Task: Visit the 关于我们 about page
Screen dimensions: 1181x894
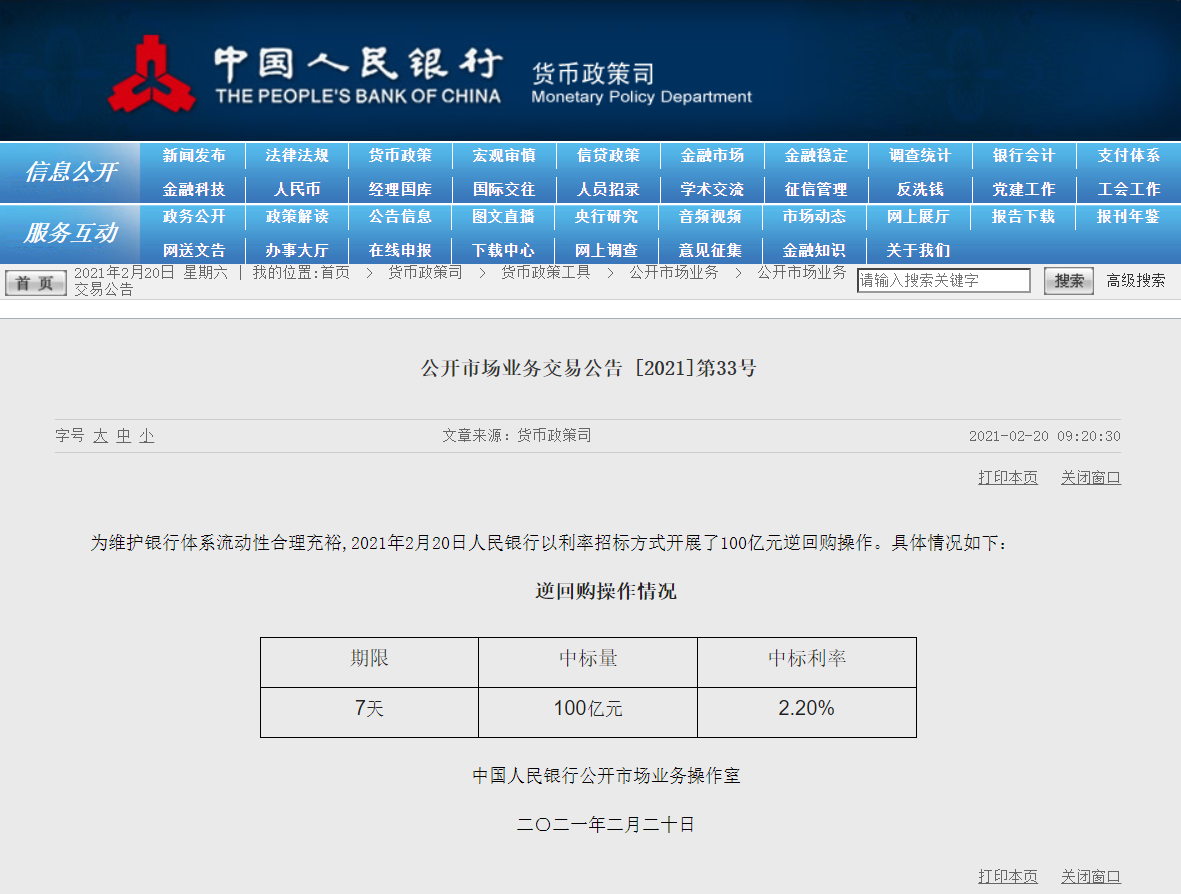Action: (x=918, y=250)
